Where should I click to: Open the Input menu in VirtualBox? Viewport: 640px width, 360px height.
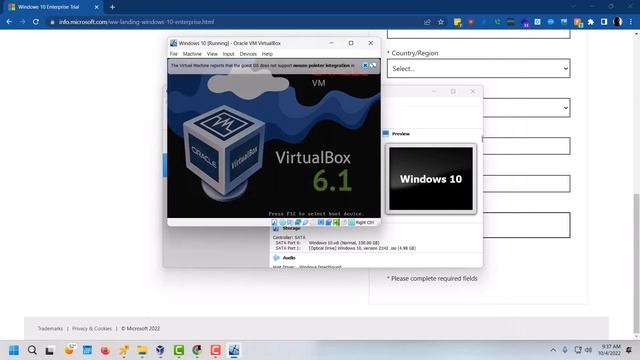(228, 54)
